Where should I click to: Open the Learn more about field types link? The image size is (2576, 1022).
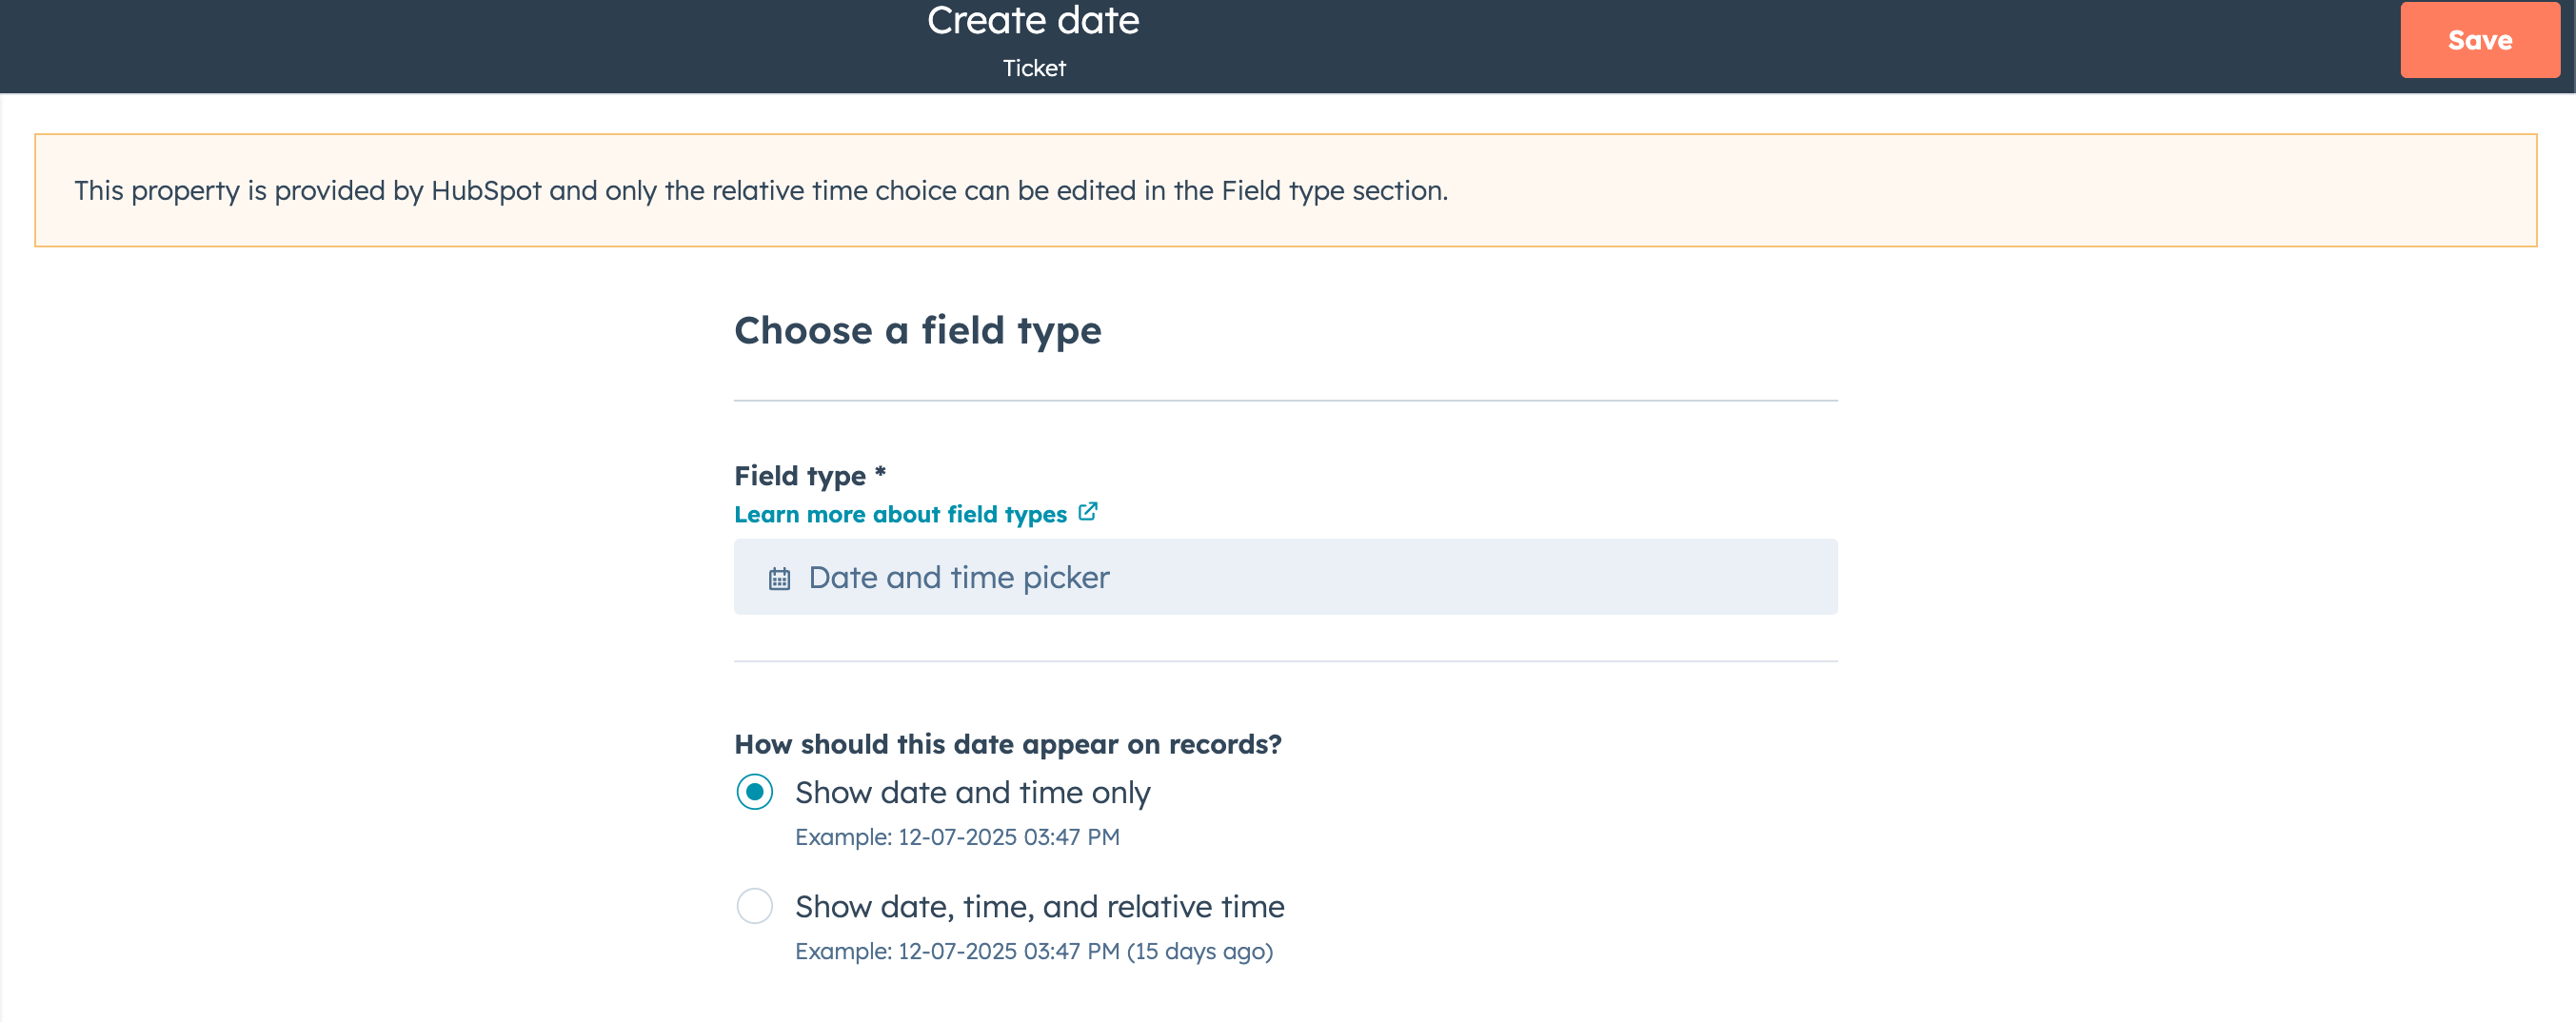(x=900, y=514)
